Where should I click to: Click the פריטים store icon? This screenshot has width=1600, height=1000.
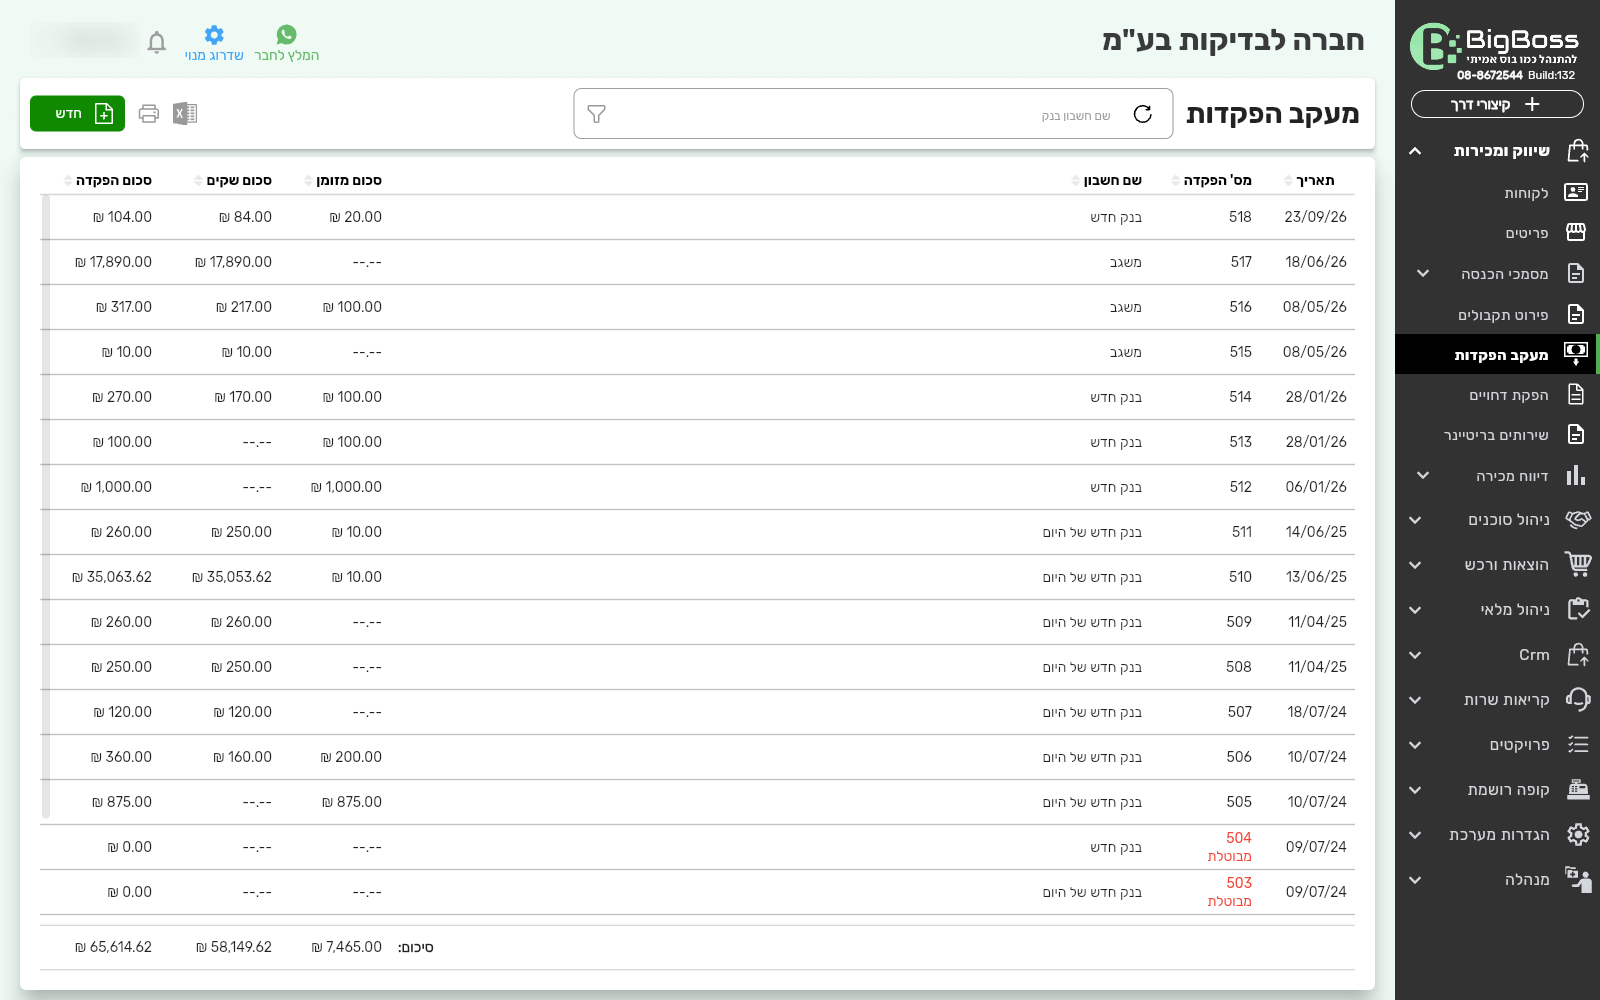pyautogui.click(x=1576, y=232)
